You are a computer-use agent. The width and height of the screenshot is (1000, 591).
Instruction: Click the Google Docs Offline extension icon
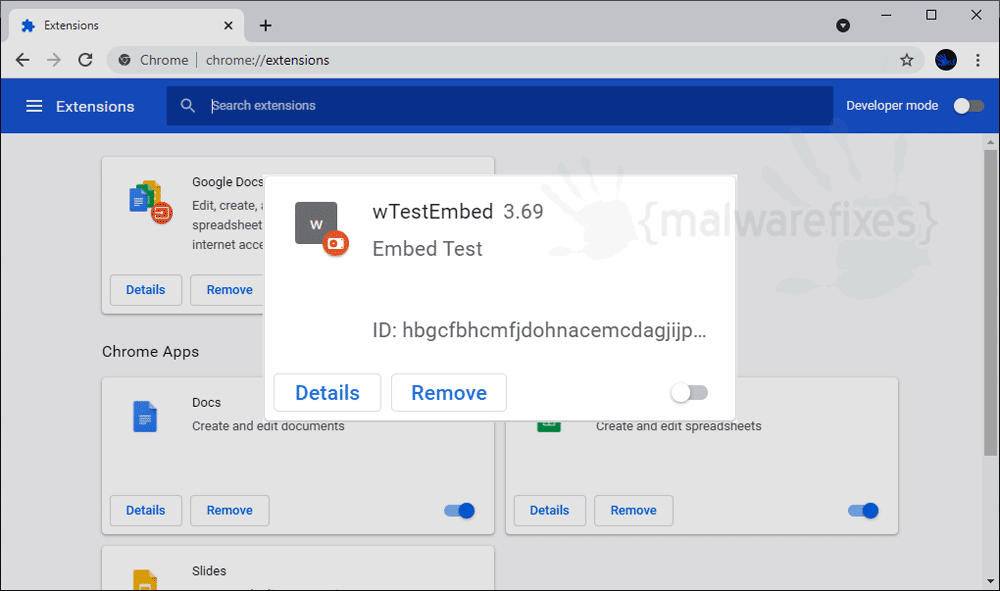[151, 201]
